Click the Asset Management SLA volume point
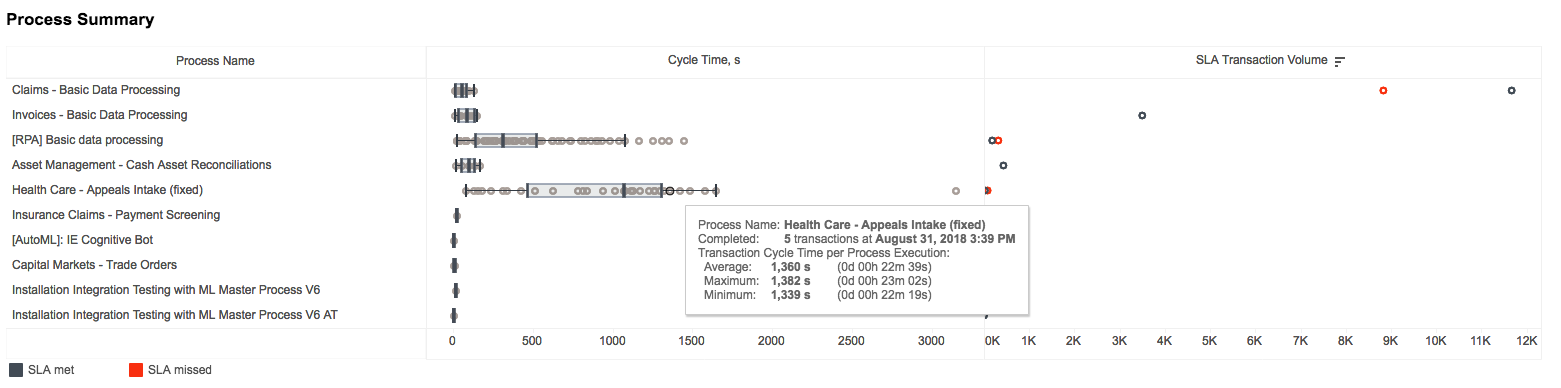 (1003, 165)
